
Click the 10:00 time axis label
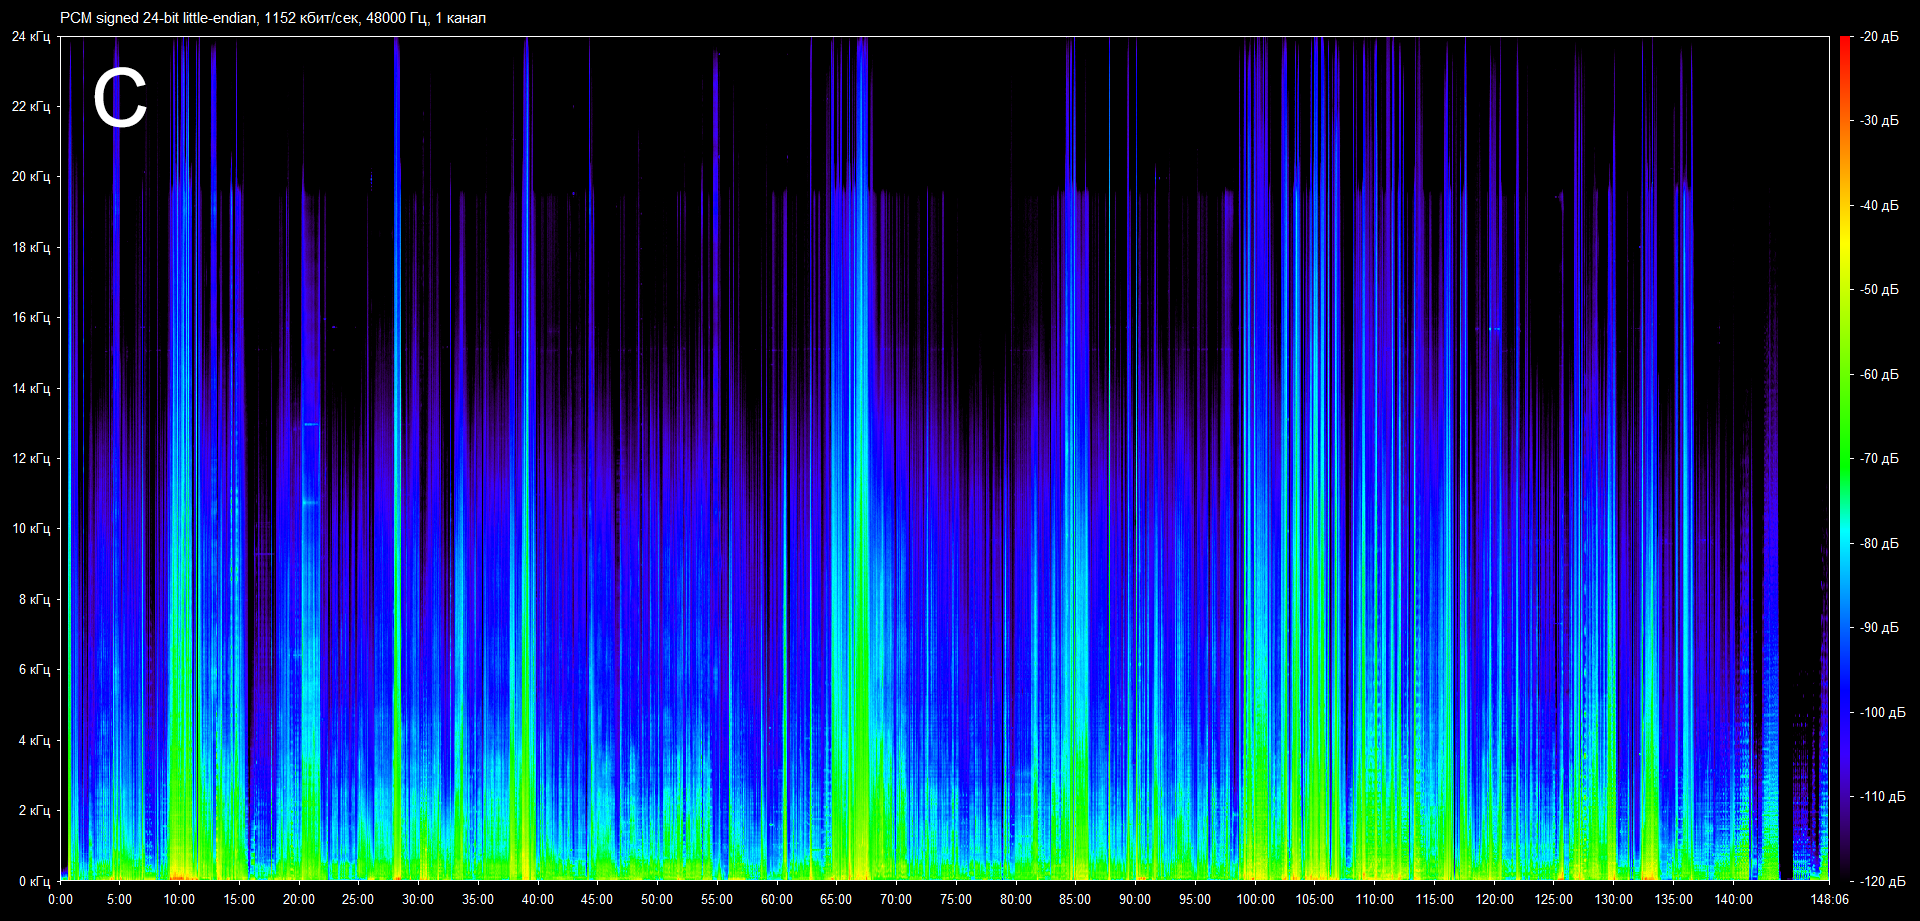[x=179, y=899]
